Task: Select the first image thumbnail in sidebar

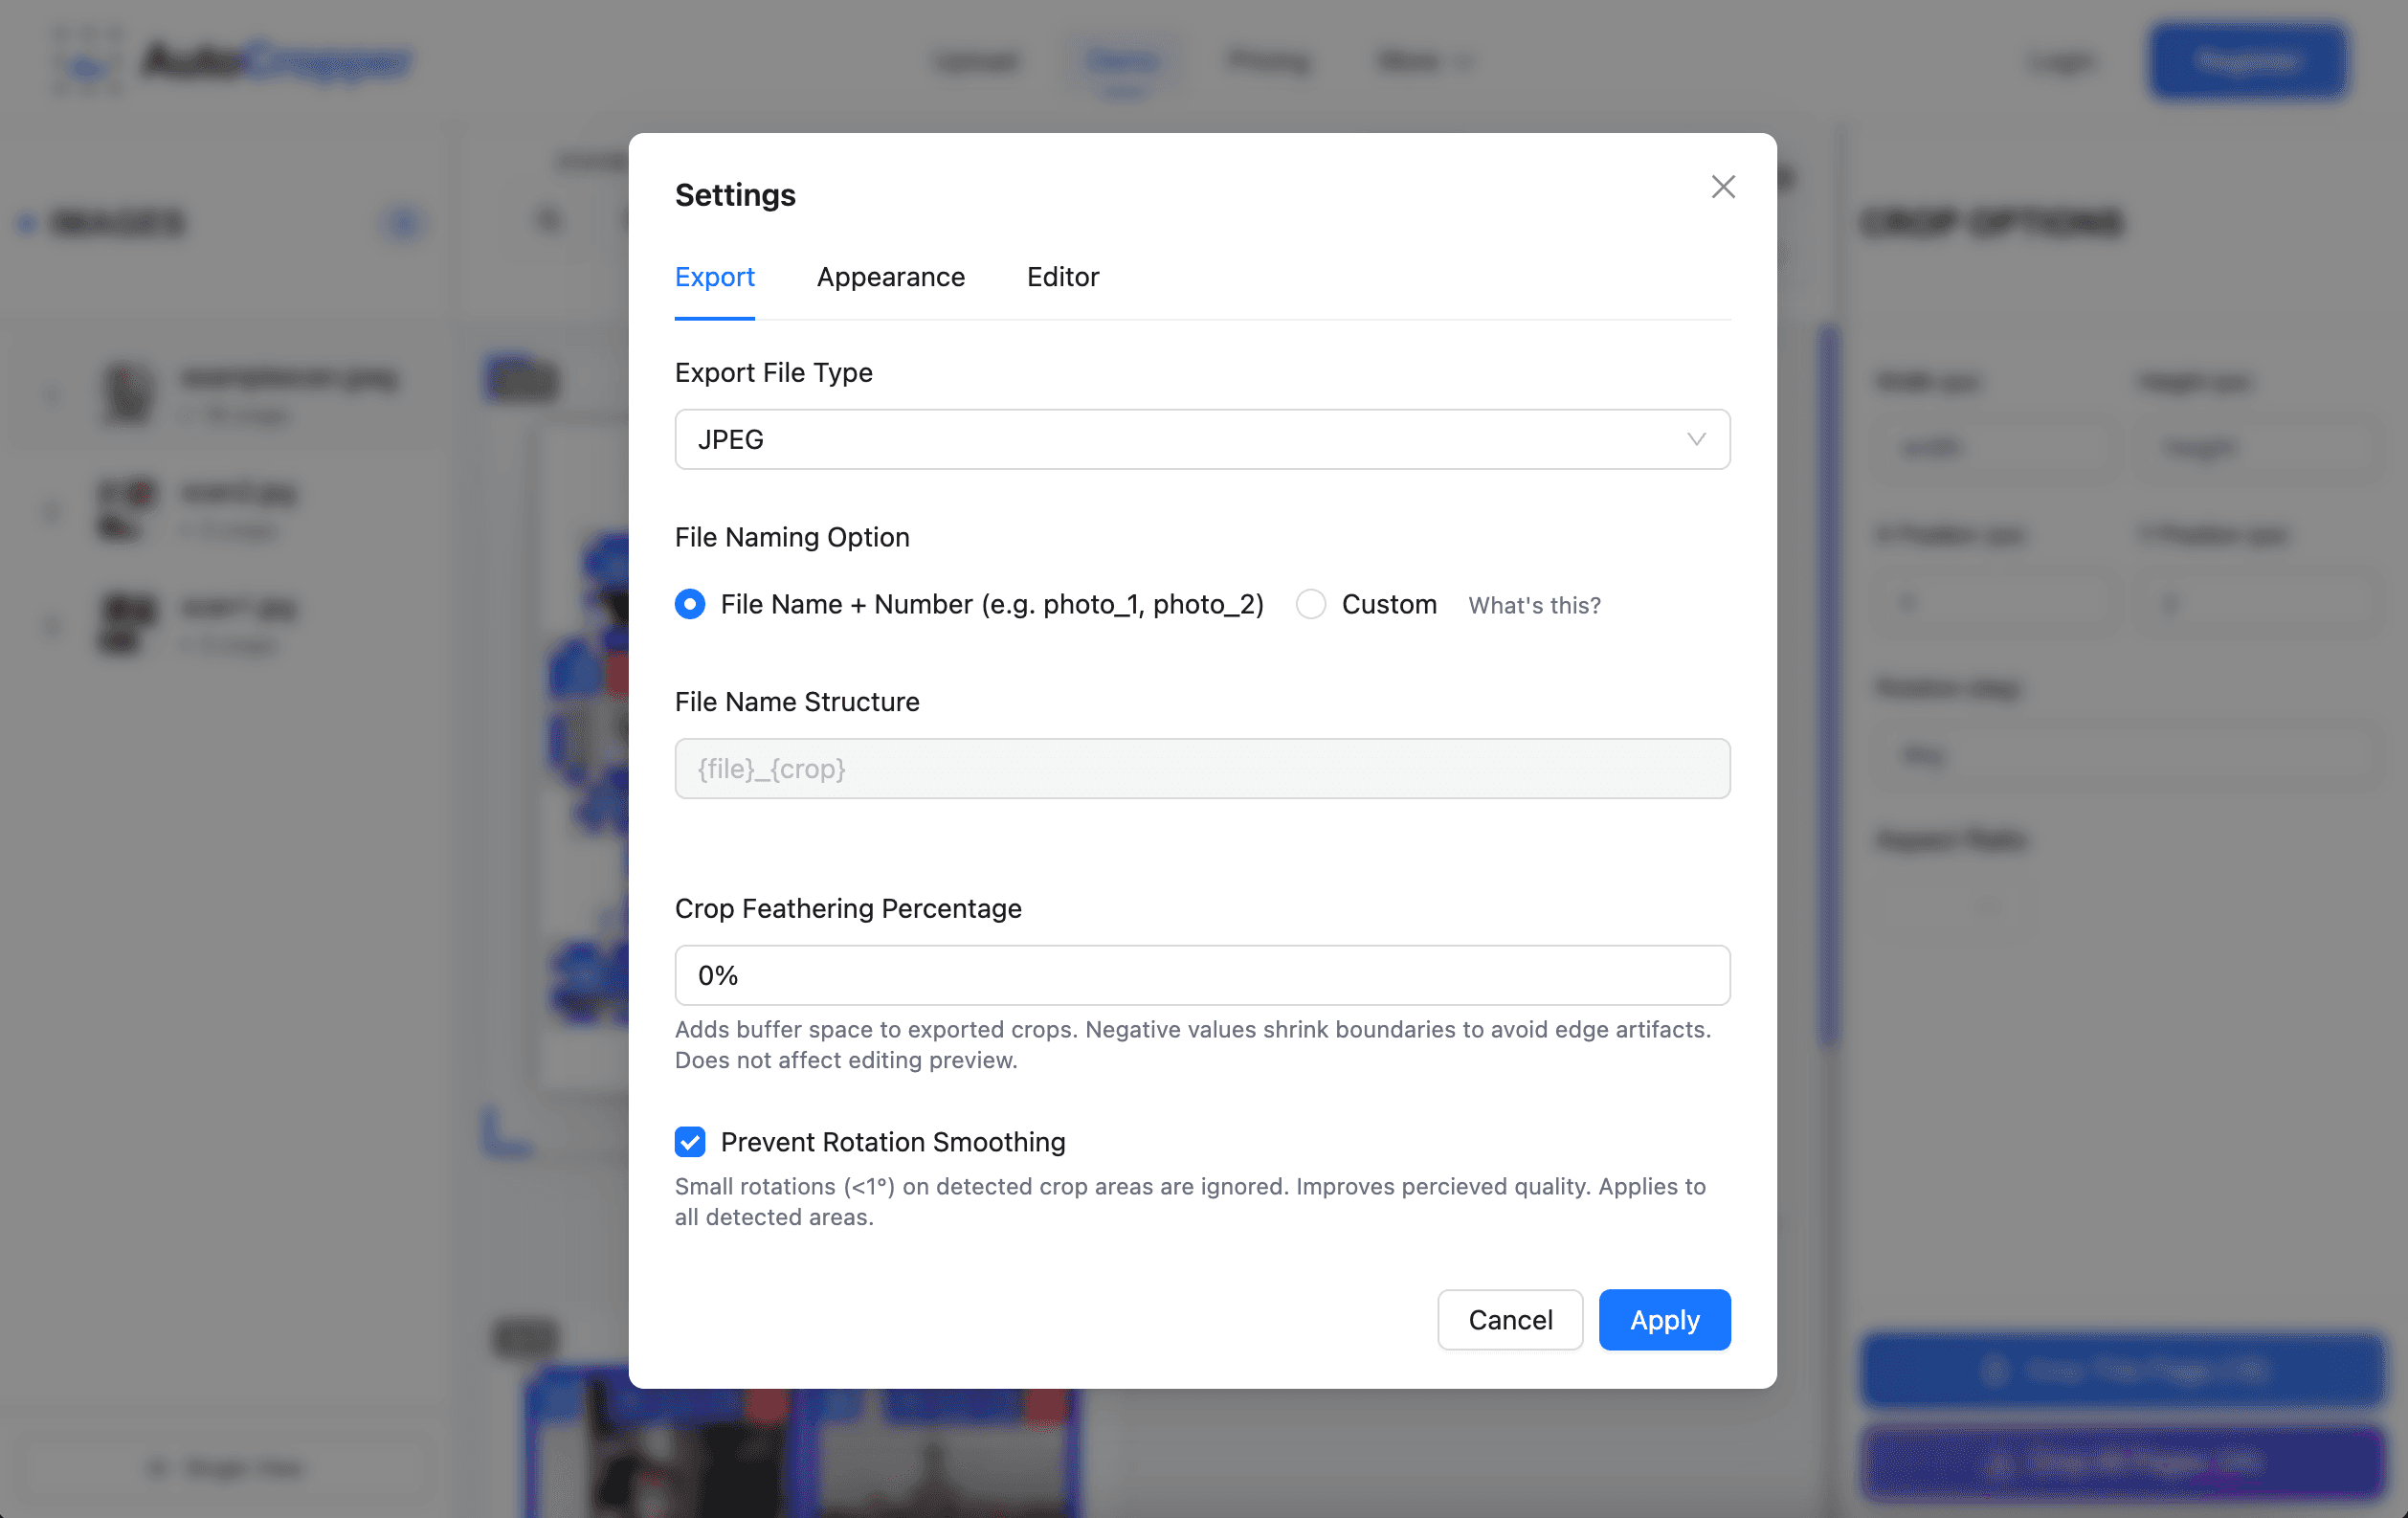Action: coord(126,394)
